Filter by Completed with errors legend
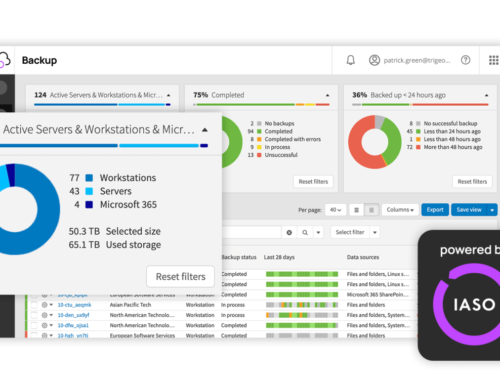The image size is (500, 383). [292, 139]
